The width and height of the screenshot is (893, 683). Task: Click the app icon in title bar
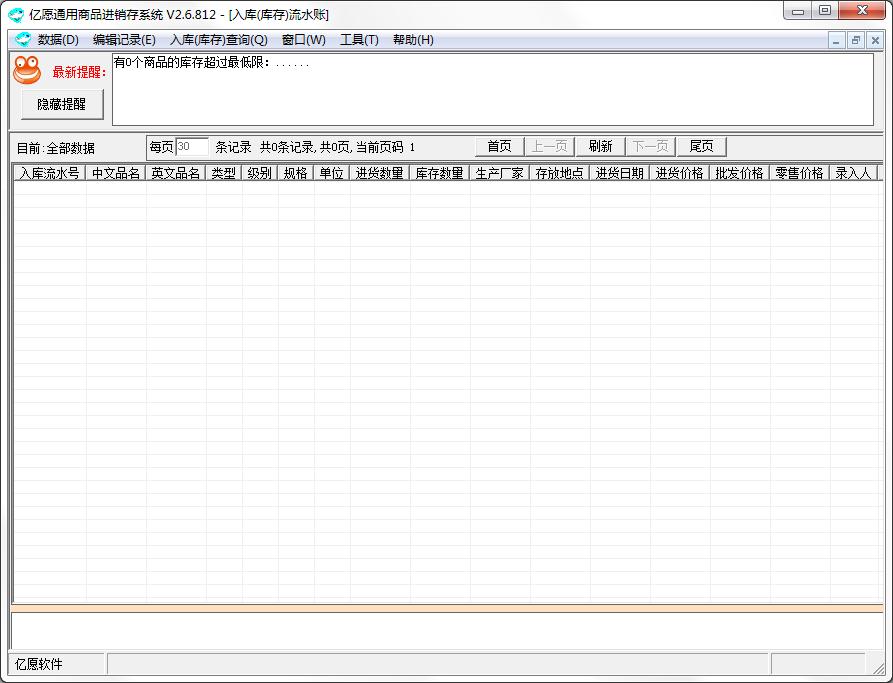(16, 14)
